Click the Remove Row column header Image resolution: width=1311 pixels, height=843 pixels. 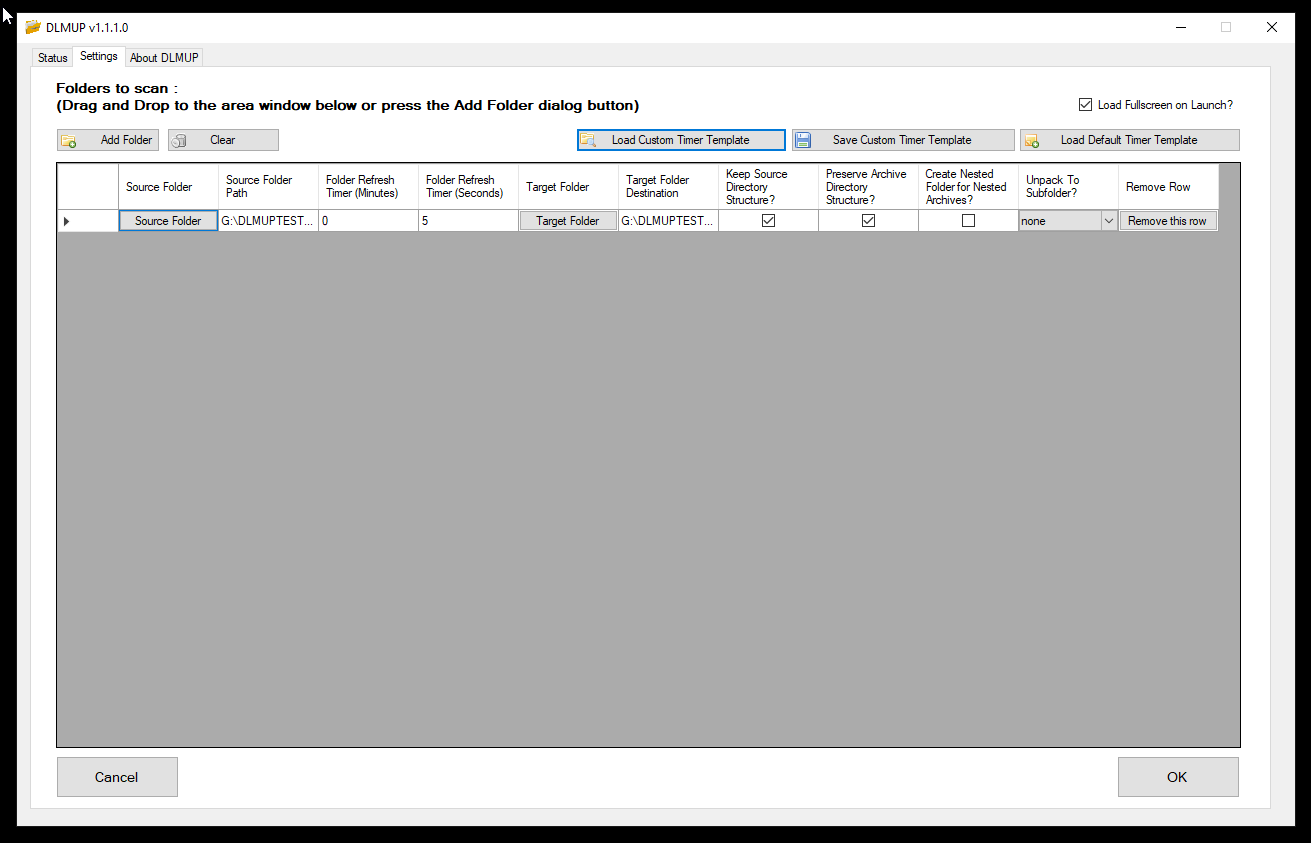click(x=1168, y=187)
